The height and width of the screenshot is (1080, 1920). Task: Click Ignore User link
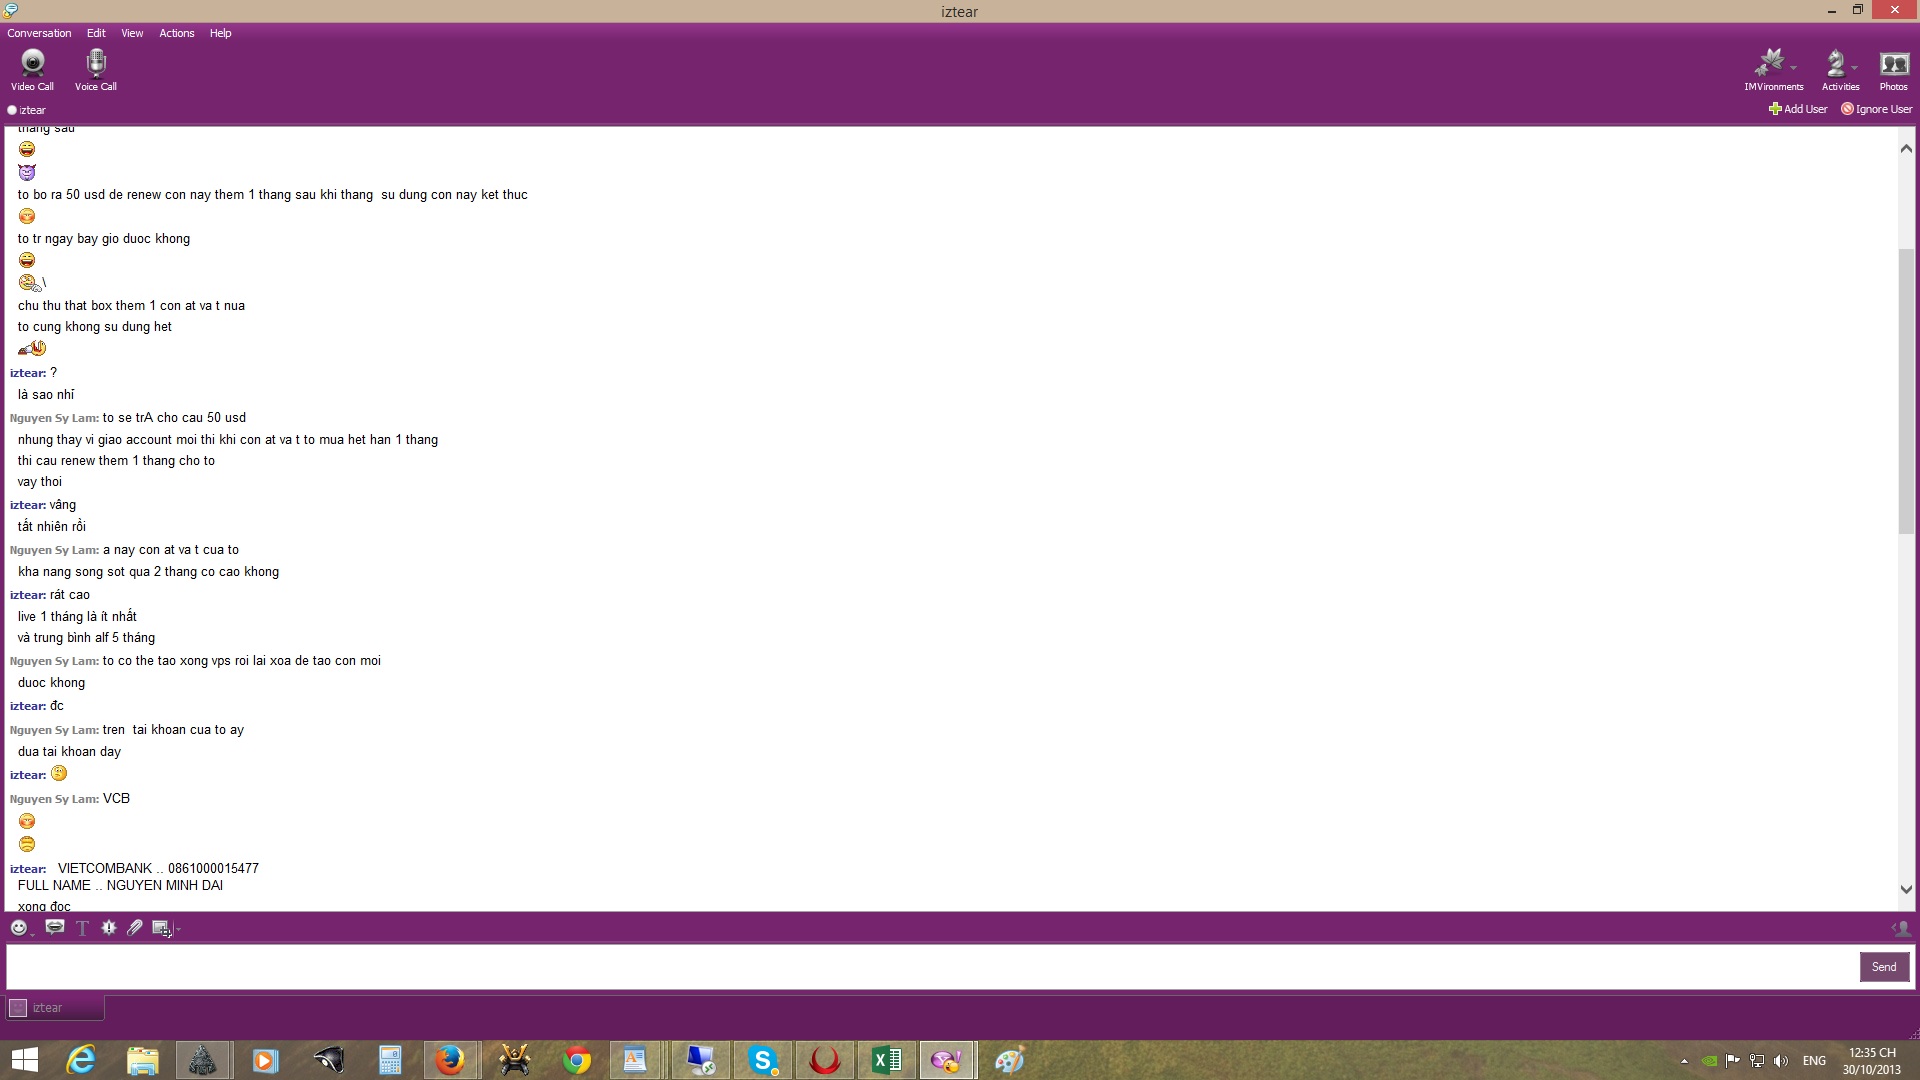(x=1877, y=109)
